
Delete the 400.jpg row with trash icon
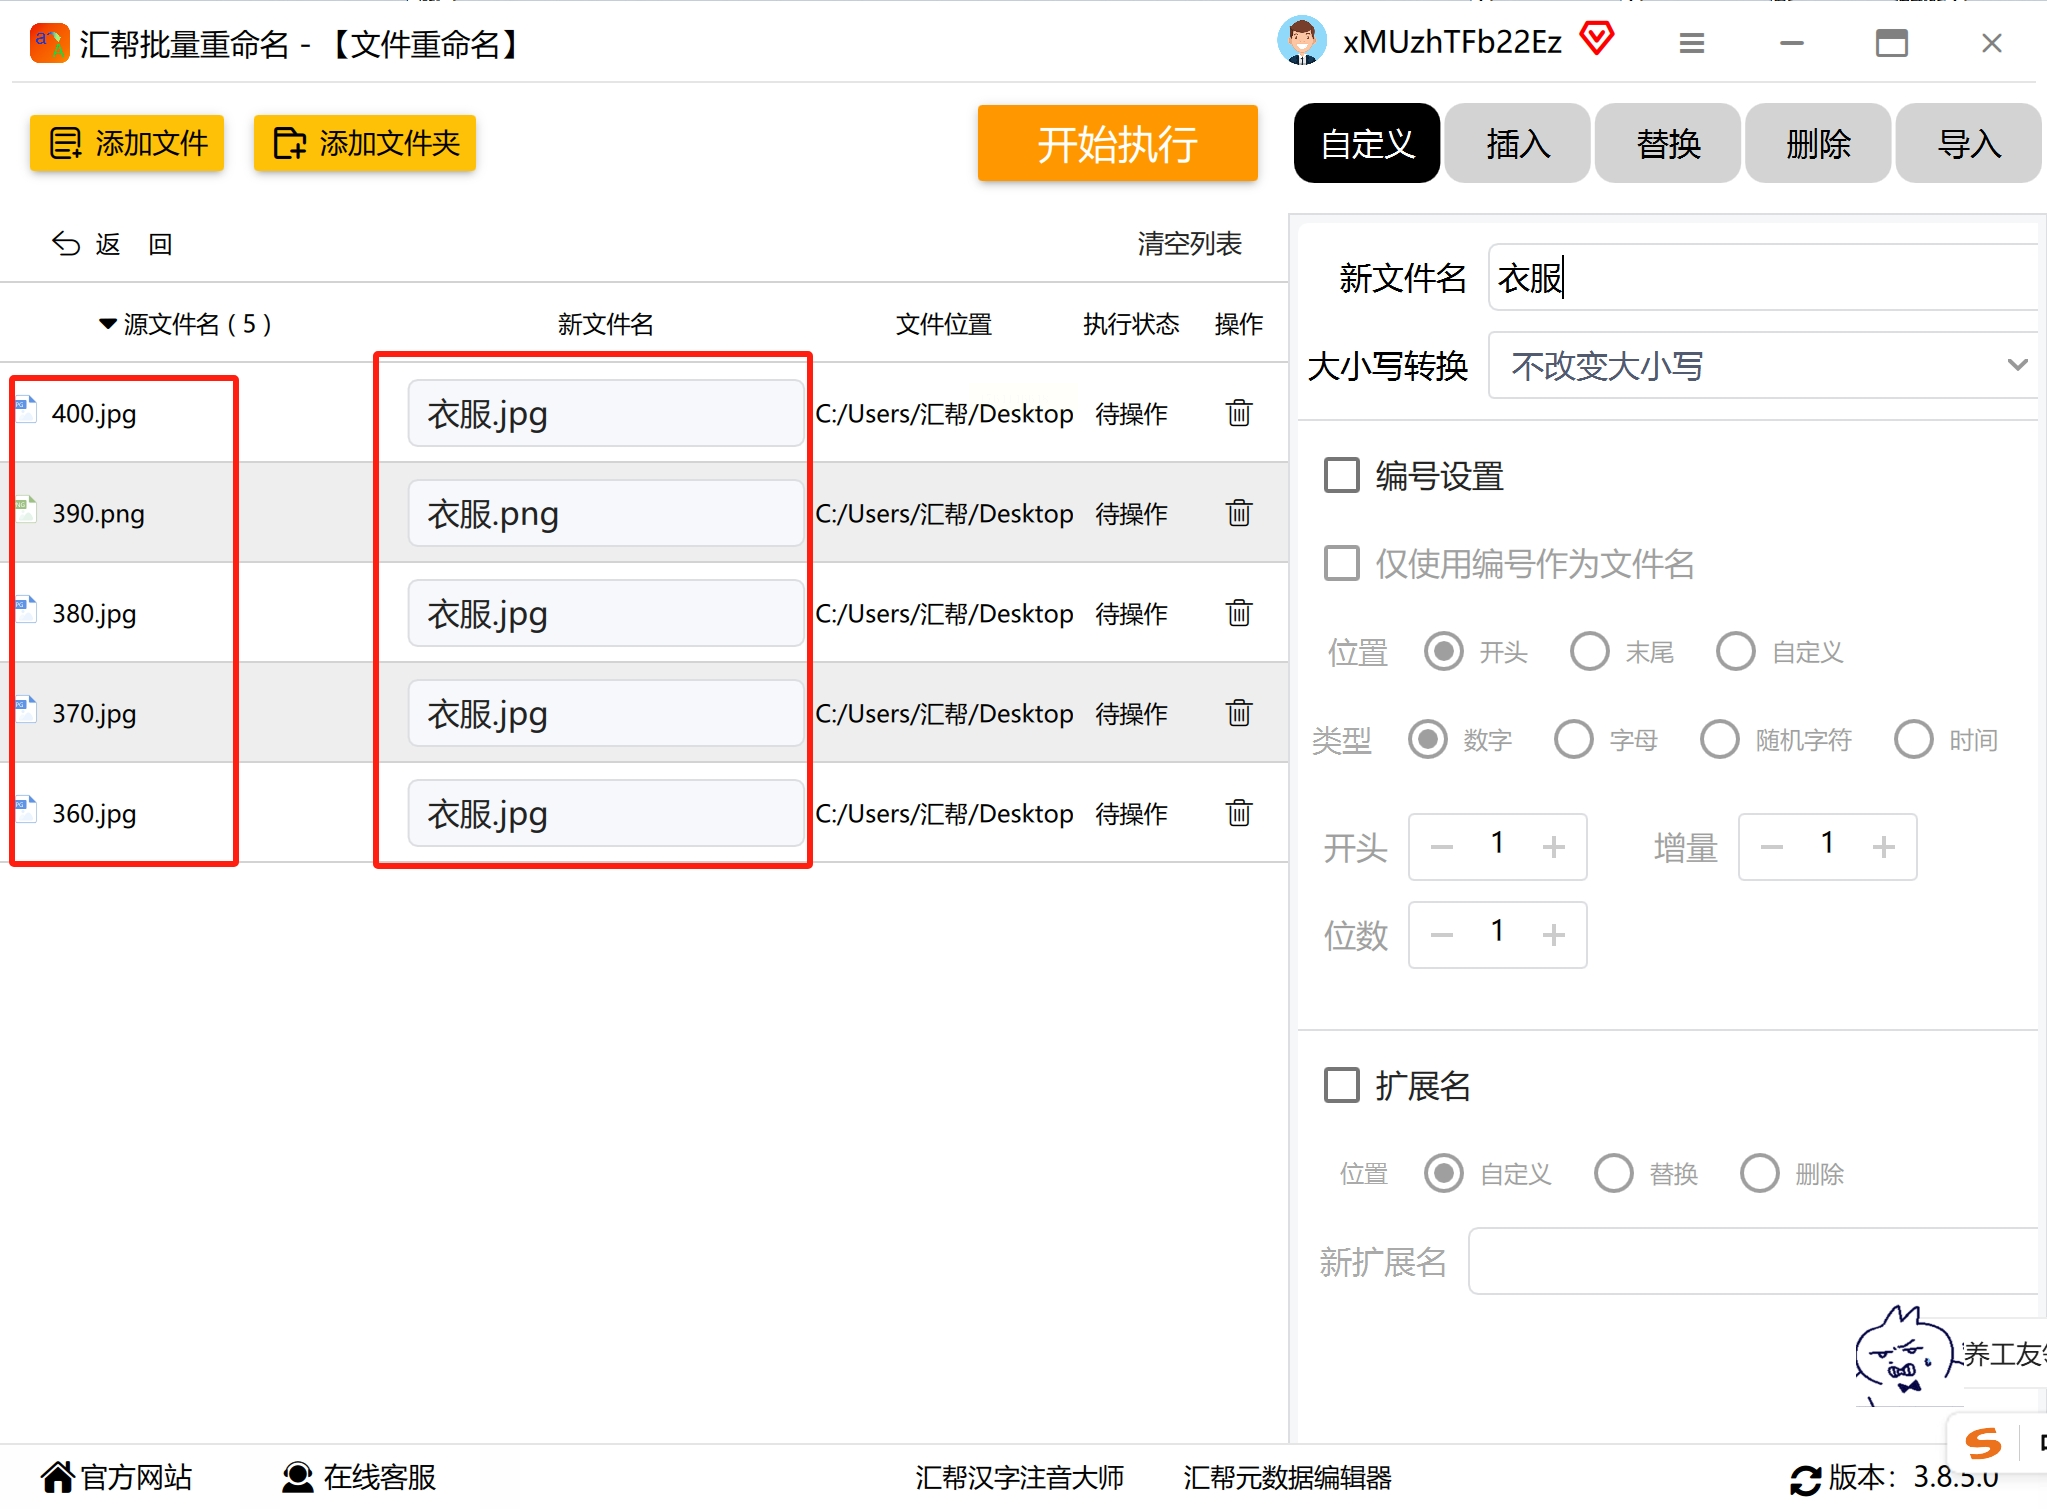1238,413
